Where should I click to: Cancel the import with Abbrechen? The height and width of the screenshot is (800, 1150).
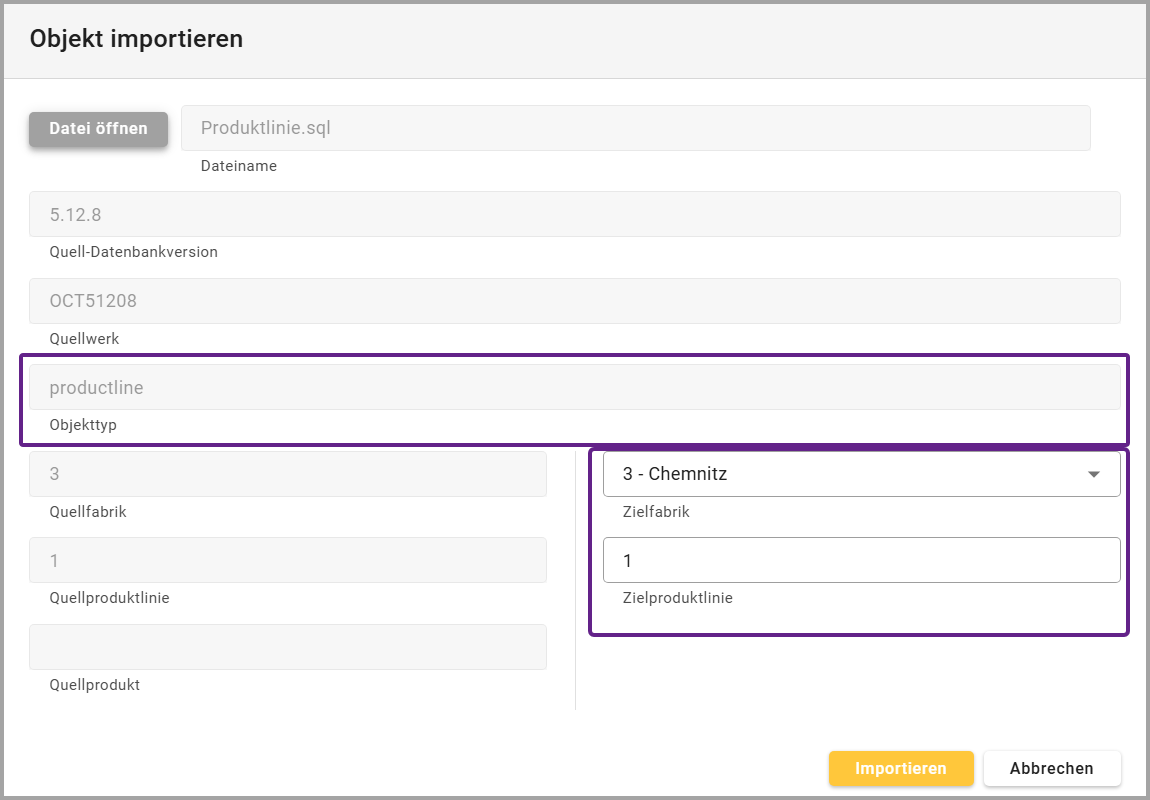pos(1051,769)
